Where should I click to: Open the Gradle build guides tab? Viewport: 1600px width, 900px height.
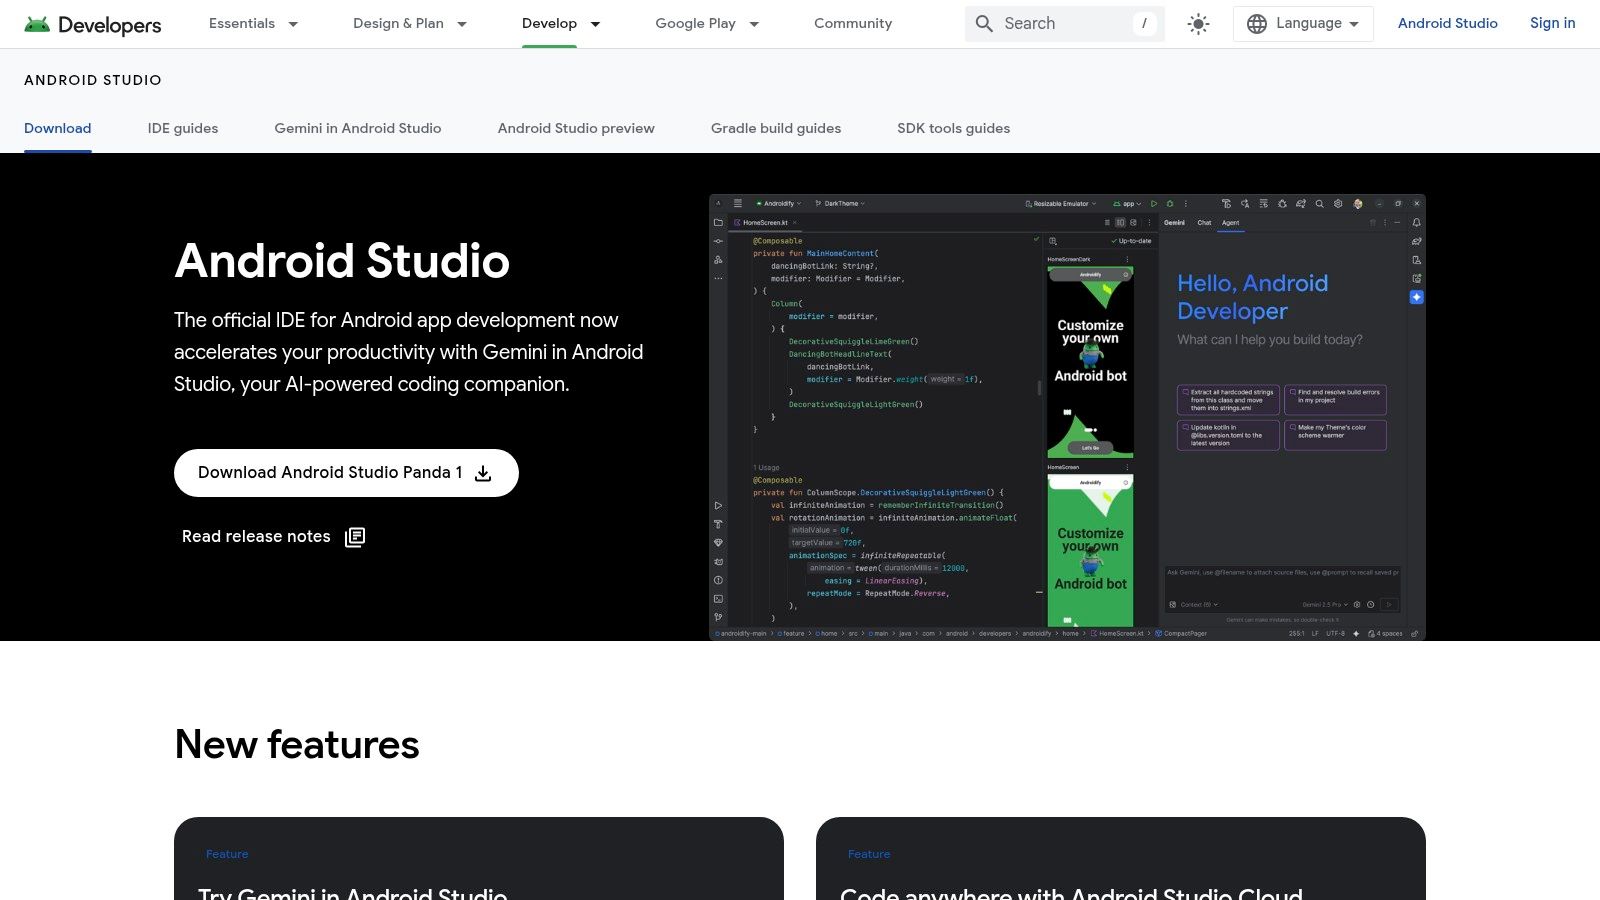click(776, 128)
